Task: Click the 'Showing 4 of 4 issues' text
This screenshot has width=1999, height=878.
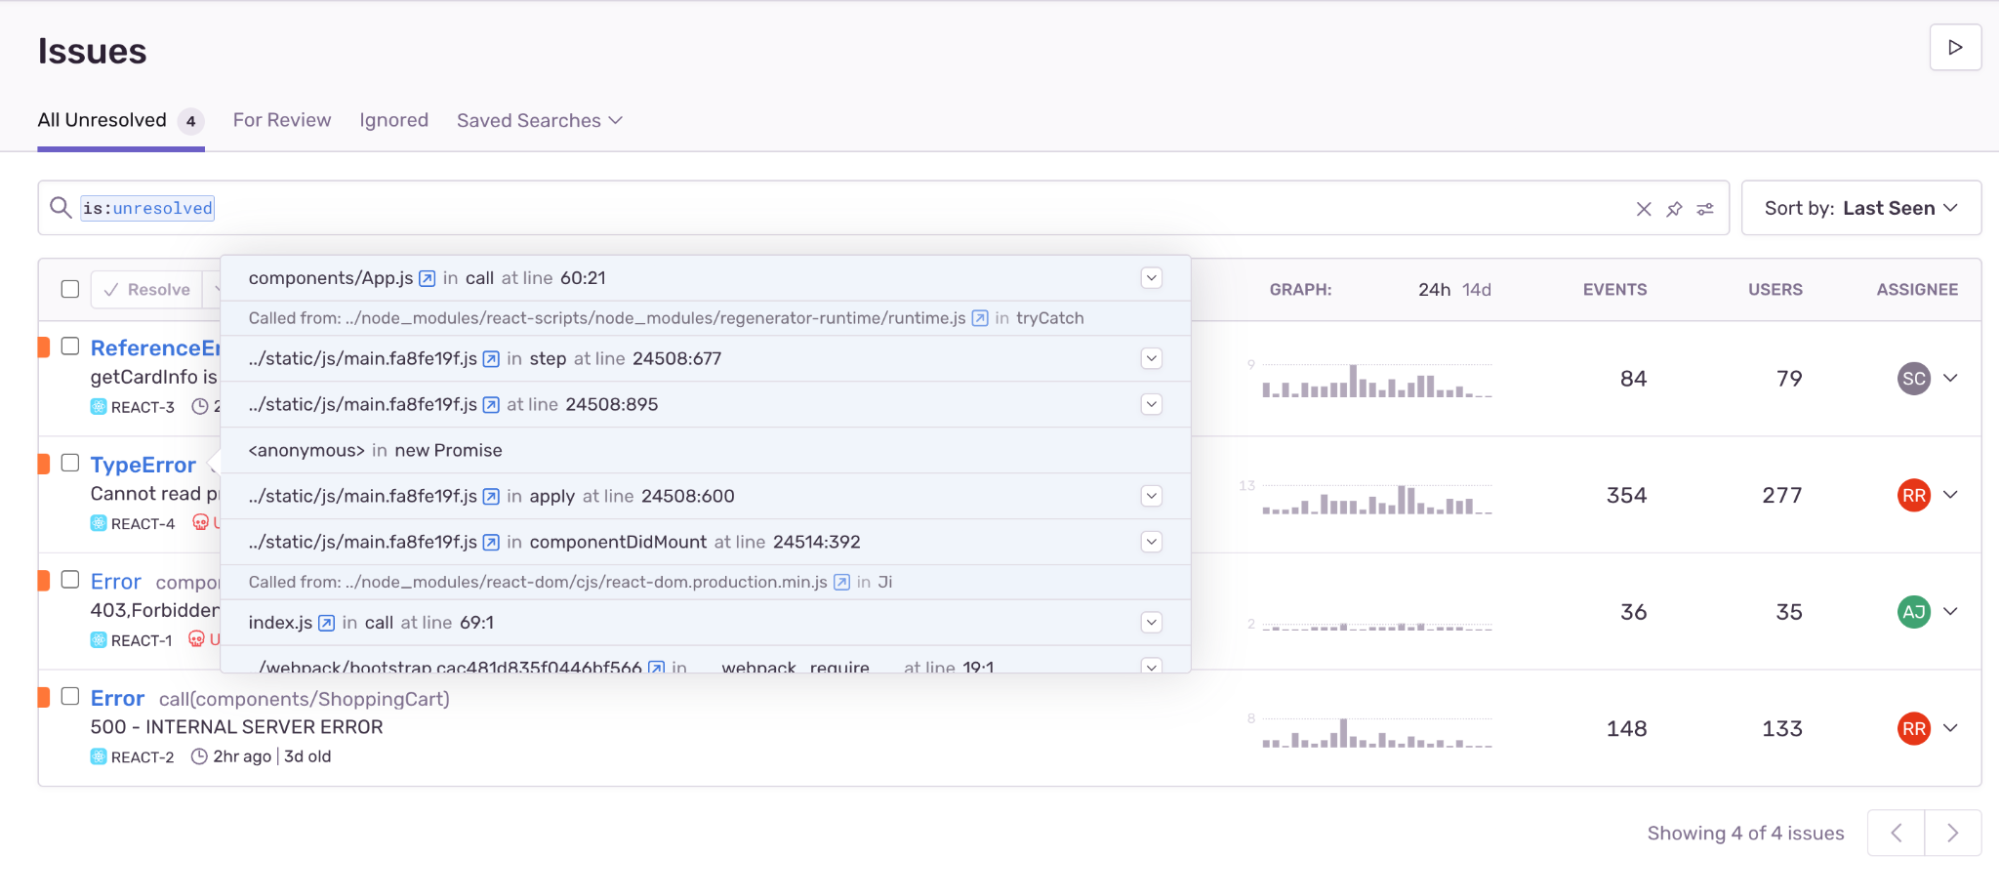Action: point(1746,833)
